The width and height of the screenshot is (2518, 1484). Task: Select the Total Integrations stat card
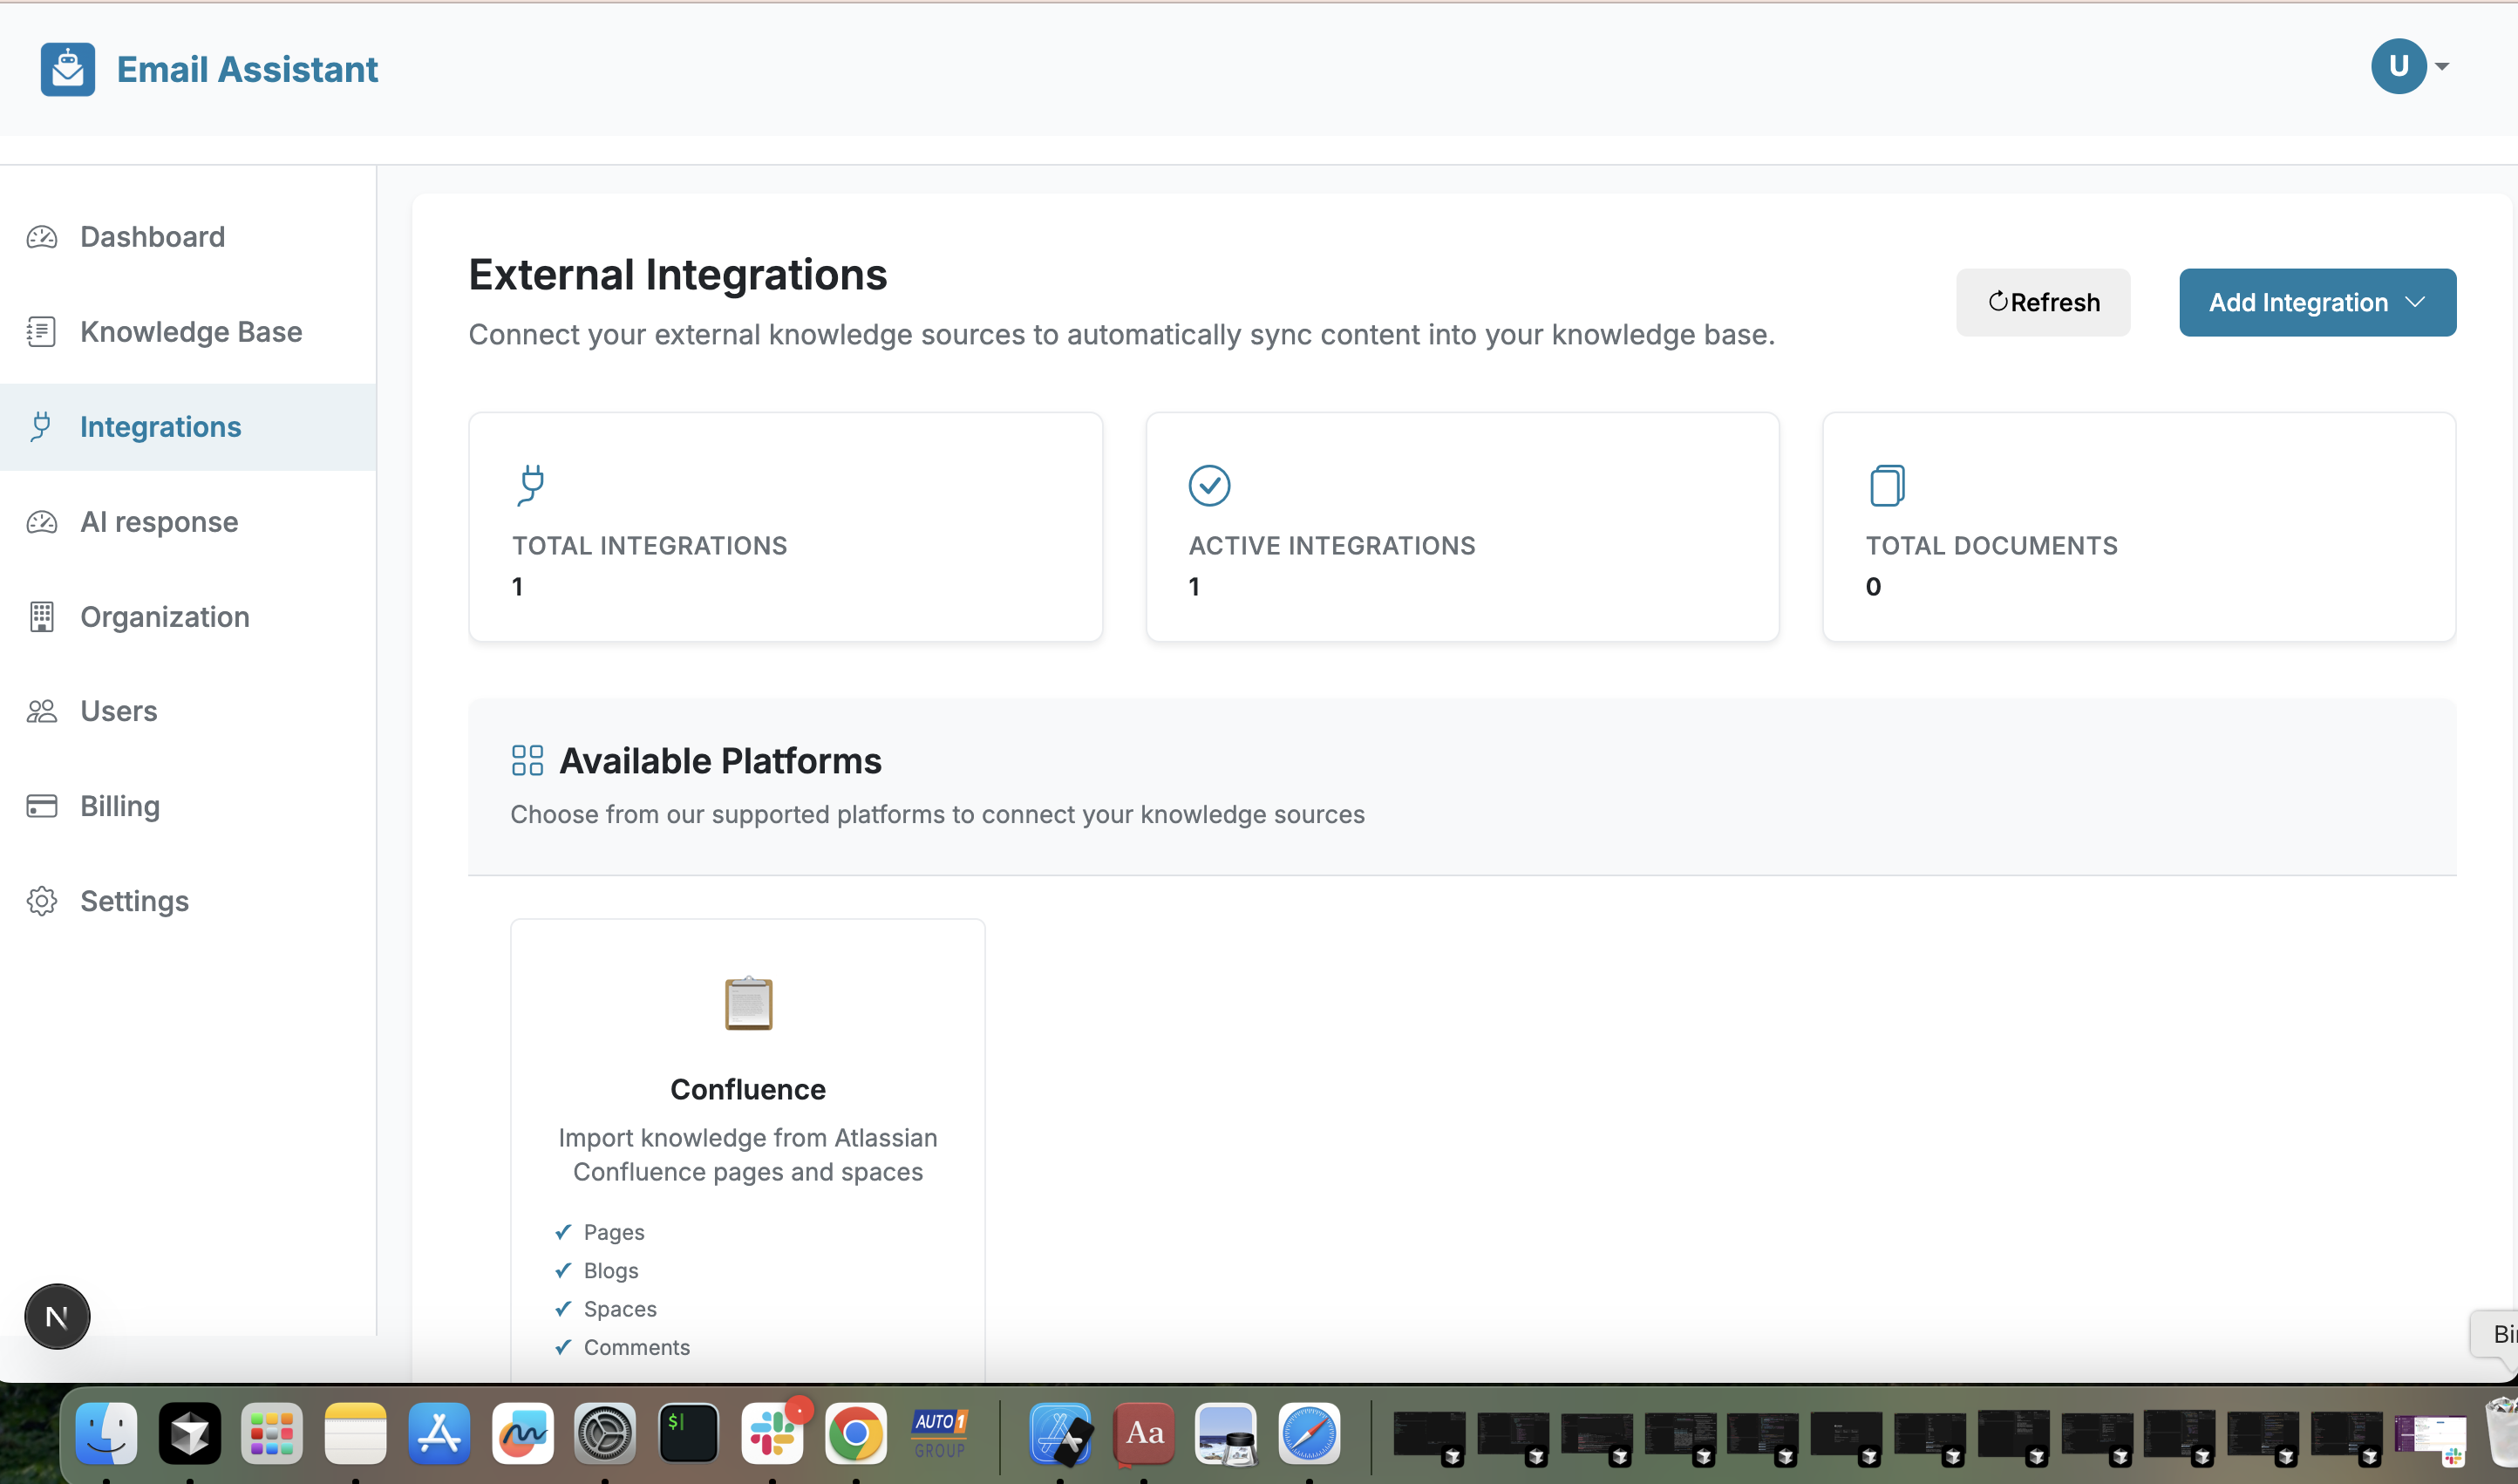[785, 527]
